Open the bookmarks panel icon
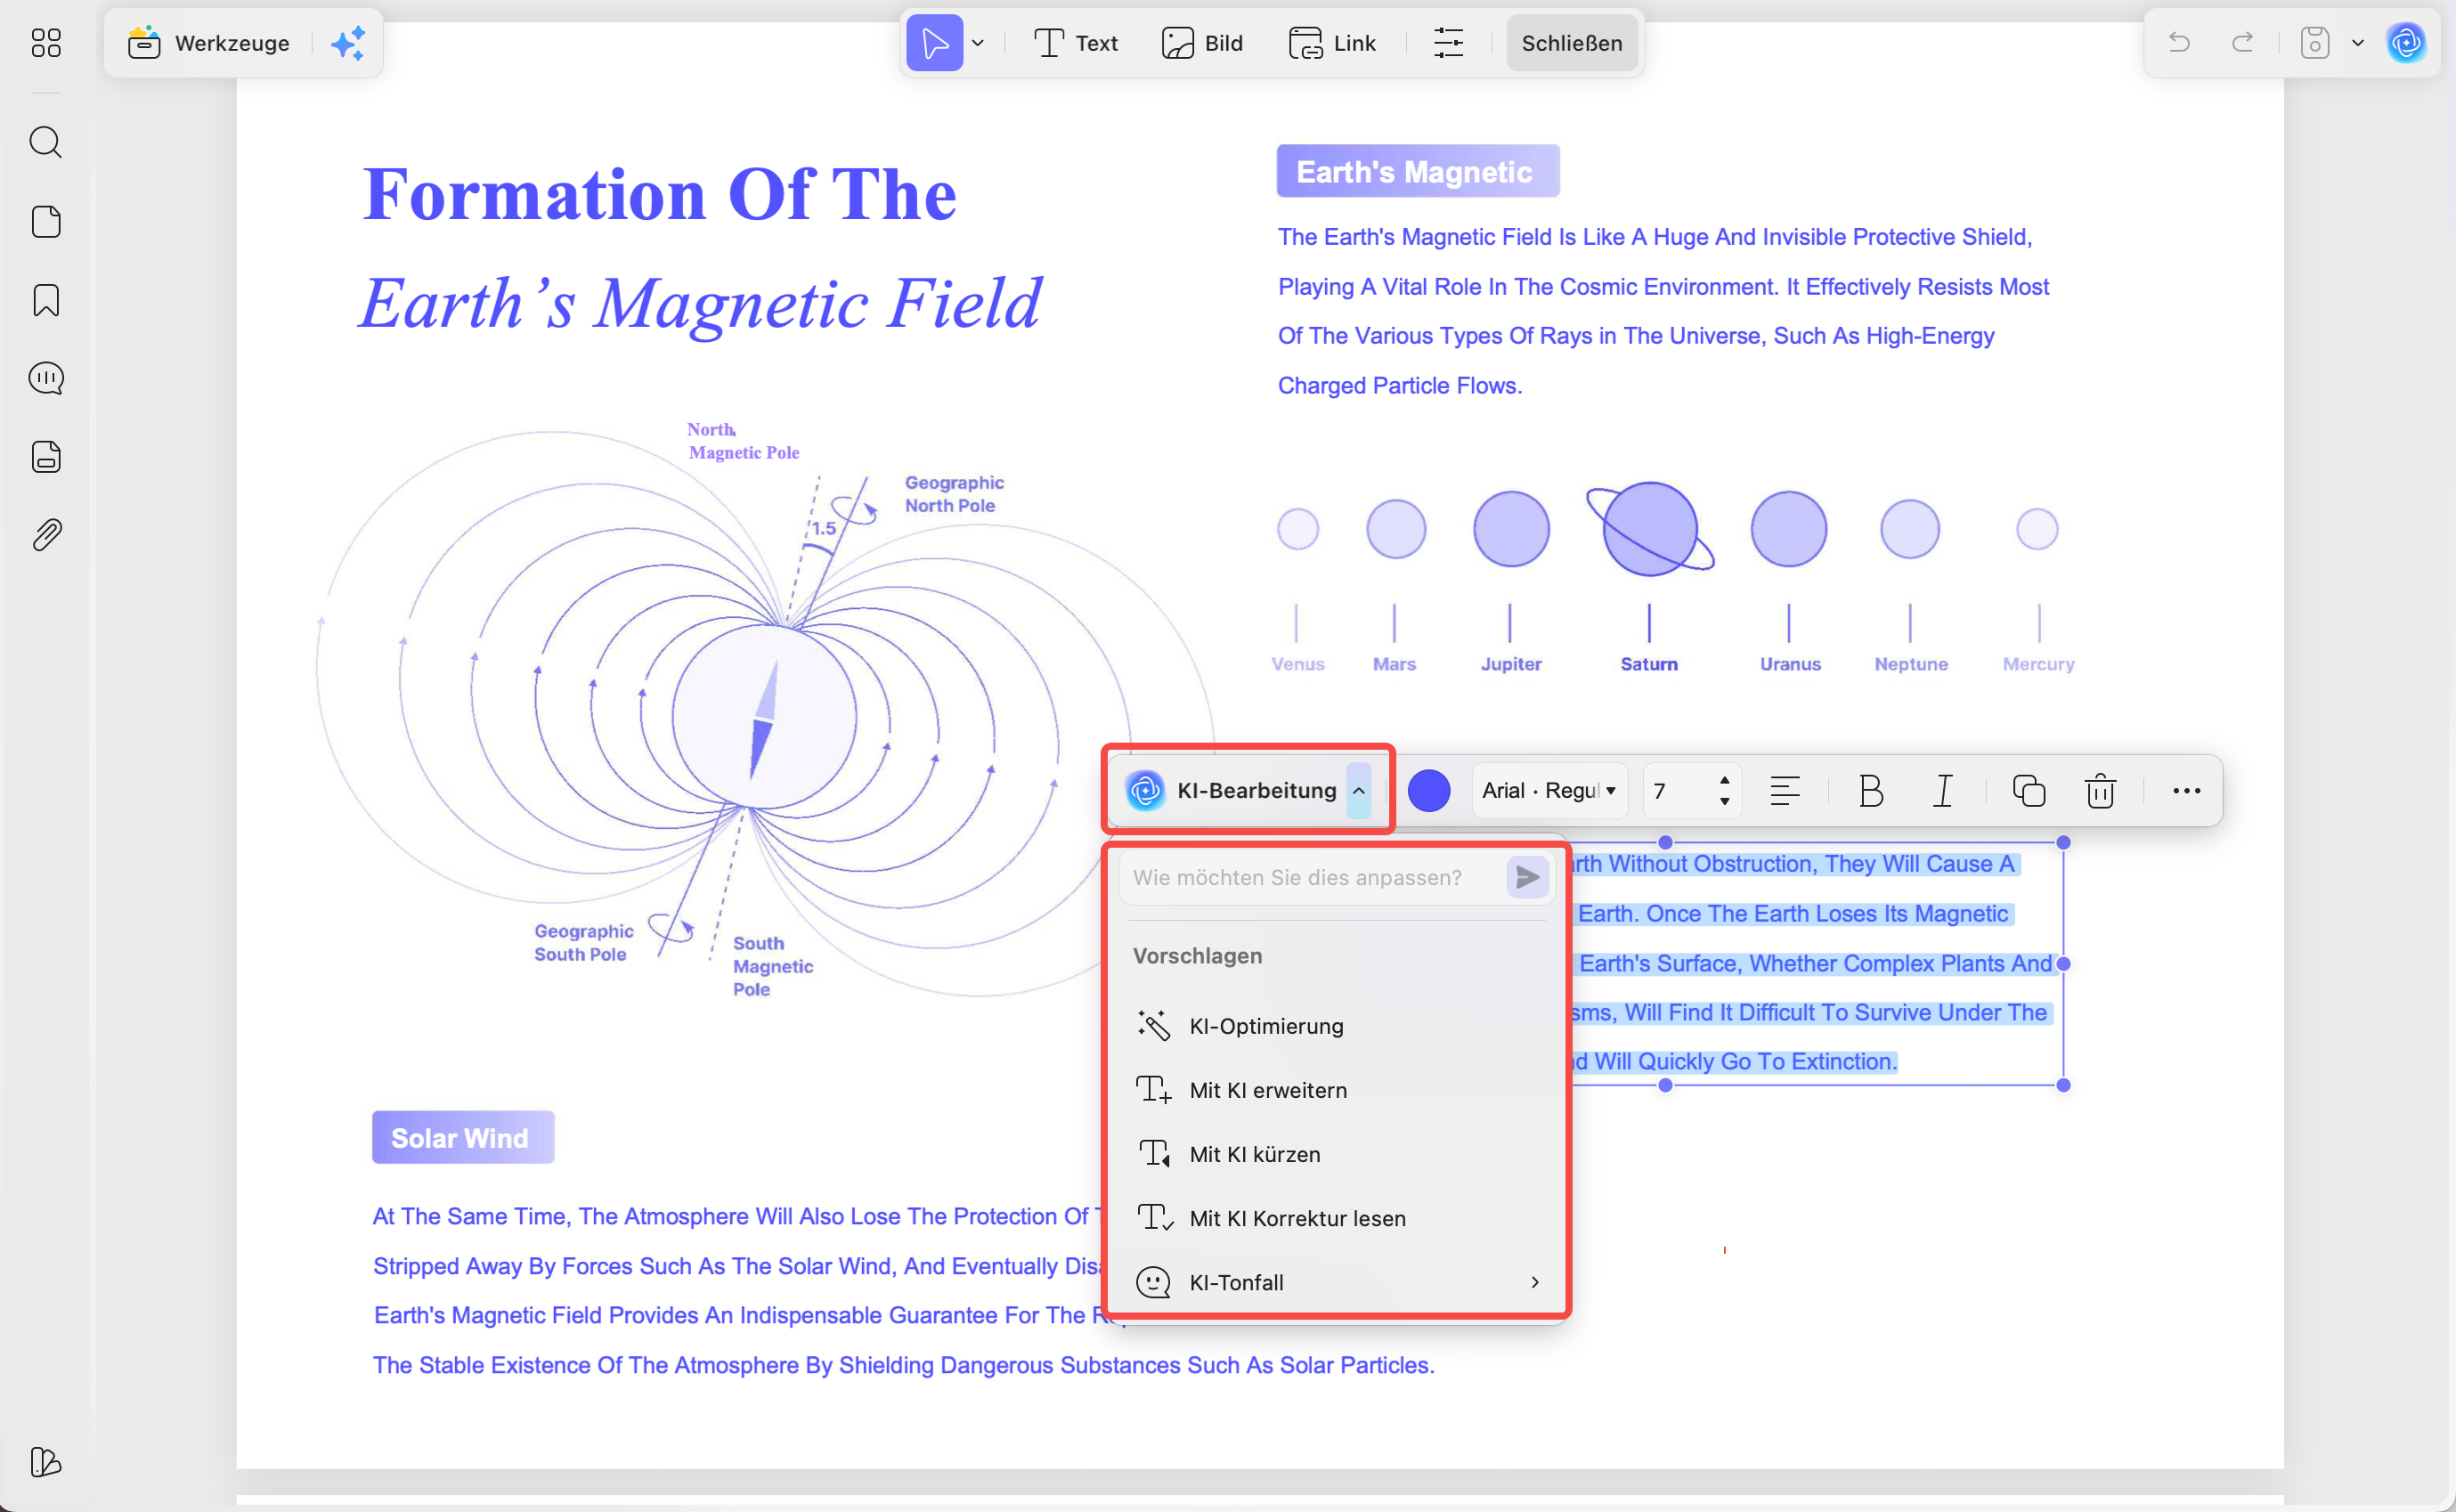Screen dimensions: 2456x1512 click(x=46, y=300)
